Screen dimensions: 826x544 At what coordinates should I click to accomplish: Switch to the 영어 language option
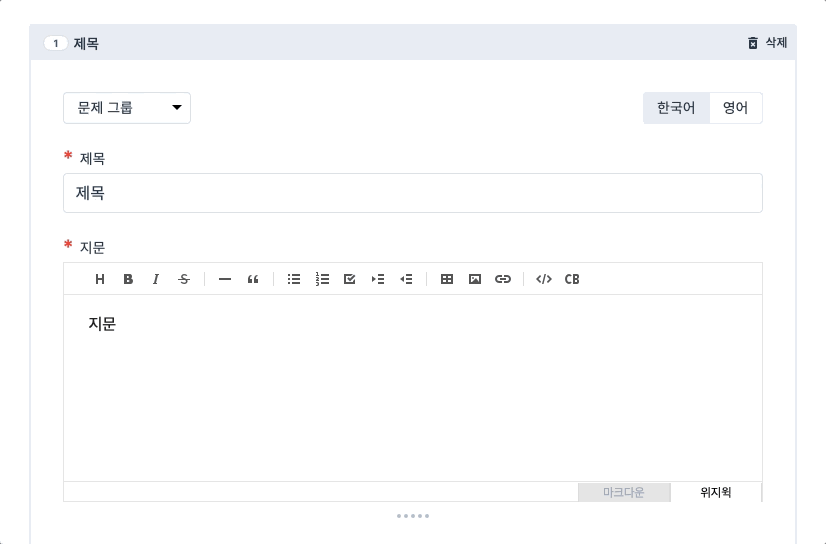pos(735,108)
